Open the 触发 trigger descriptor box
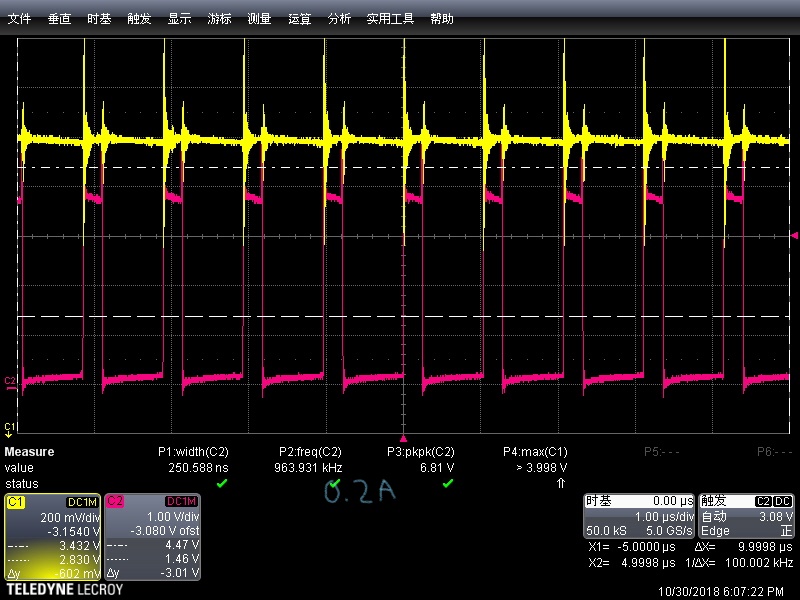The width and height of the screenshot is (800, 600). (x=746, y=516)
